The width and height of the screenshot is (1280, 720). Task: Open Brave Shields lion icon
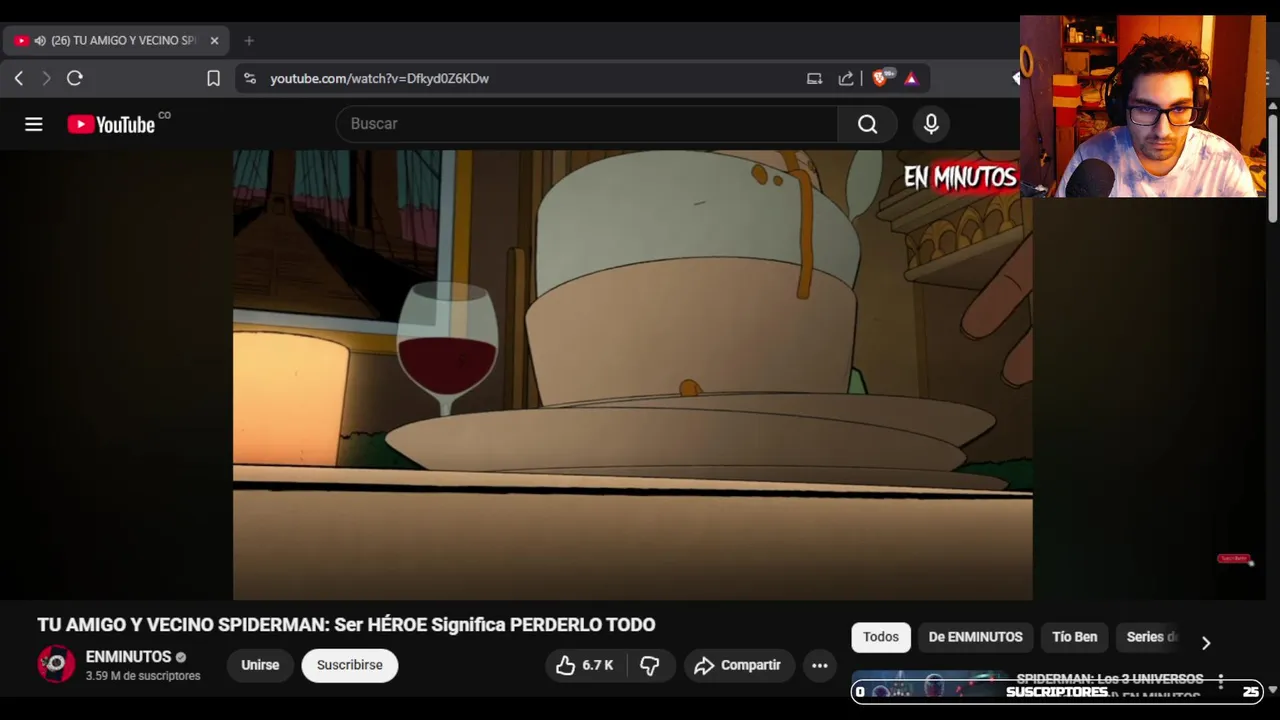click(x=881, y=78)
